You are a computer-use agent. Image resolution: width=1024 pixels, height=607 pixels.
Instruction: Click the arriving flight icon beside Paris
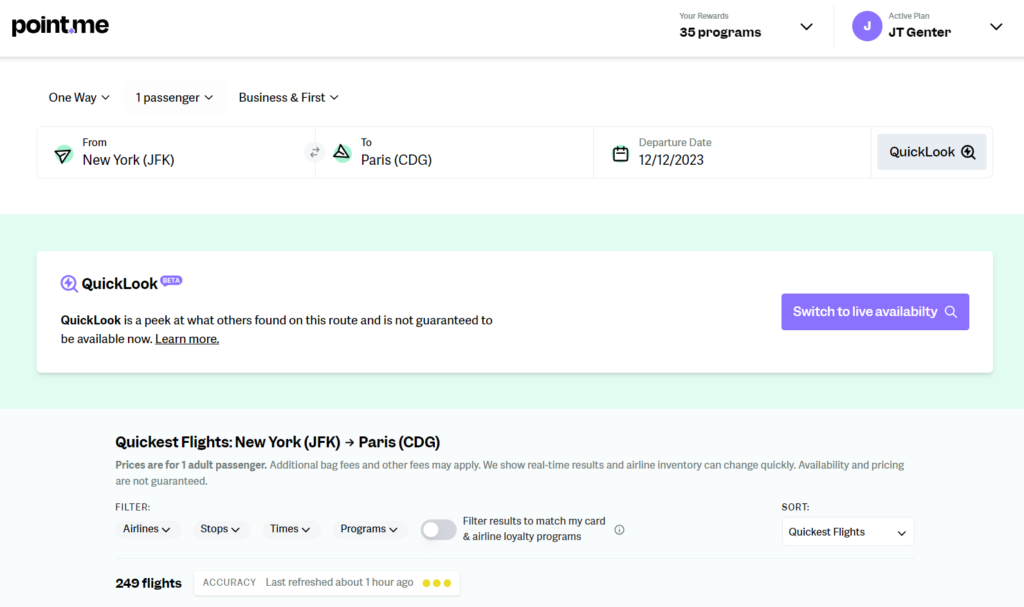pyautogui.click(x=340, y=152)
